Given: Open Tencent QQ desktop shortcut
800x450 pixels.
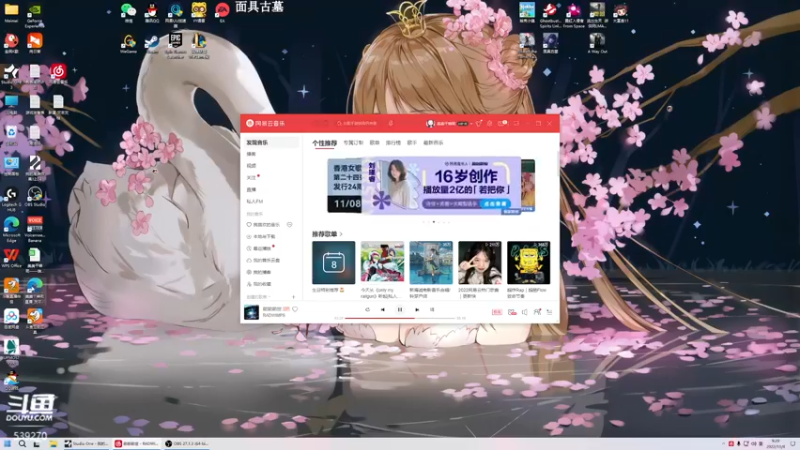Looking at the screenshot, I should [x=152, y=13].
